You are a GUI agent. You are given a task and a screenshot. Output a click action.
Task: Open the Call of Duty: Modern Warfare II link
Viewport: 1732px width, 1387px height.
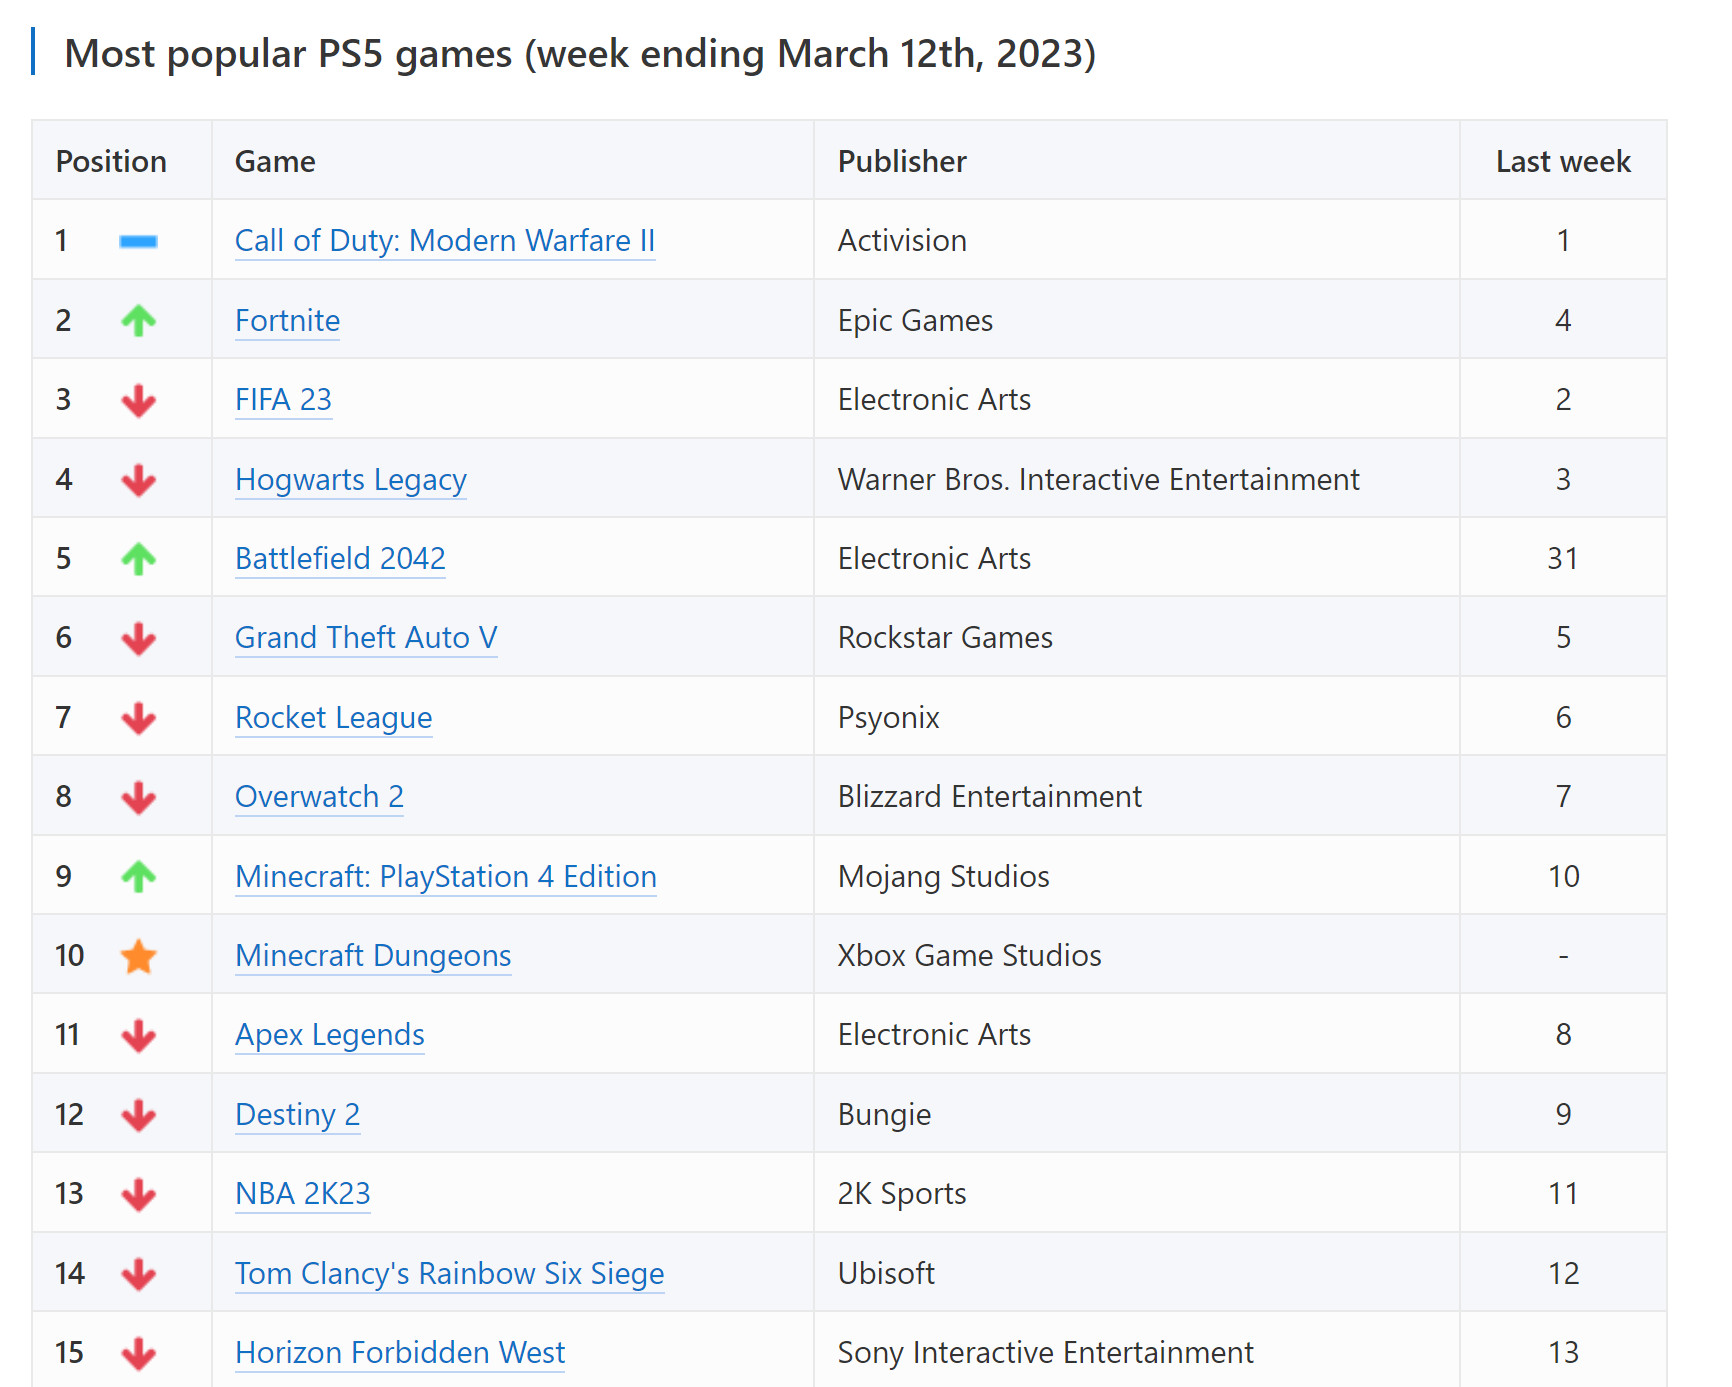click(x=444, y=241)
